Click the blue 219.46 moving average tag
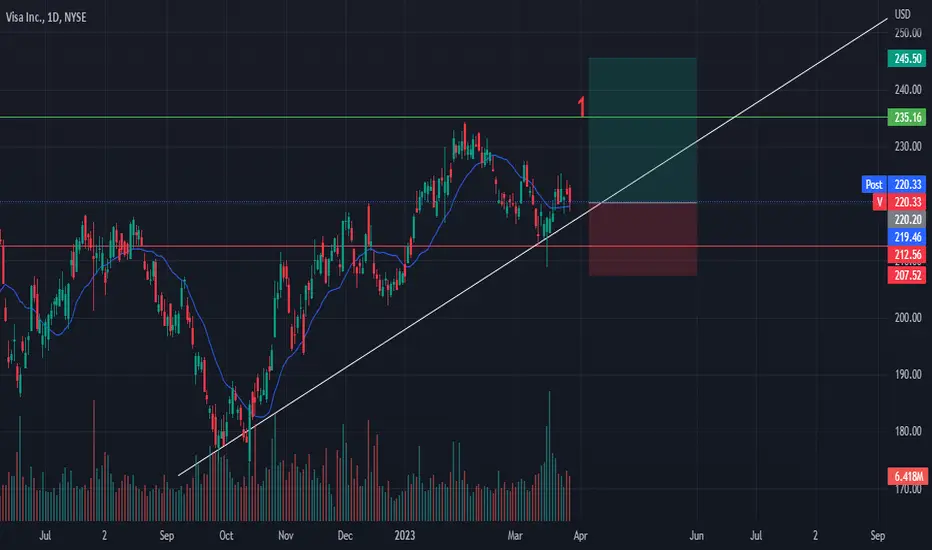932x550 pixels. [906, 237]
